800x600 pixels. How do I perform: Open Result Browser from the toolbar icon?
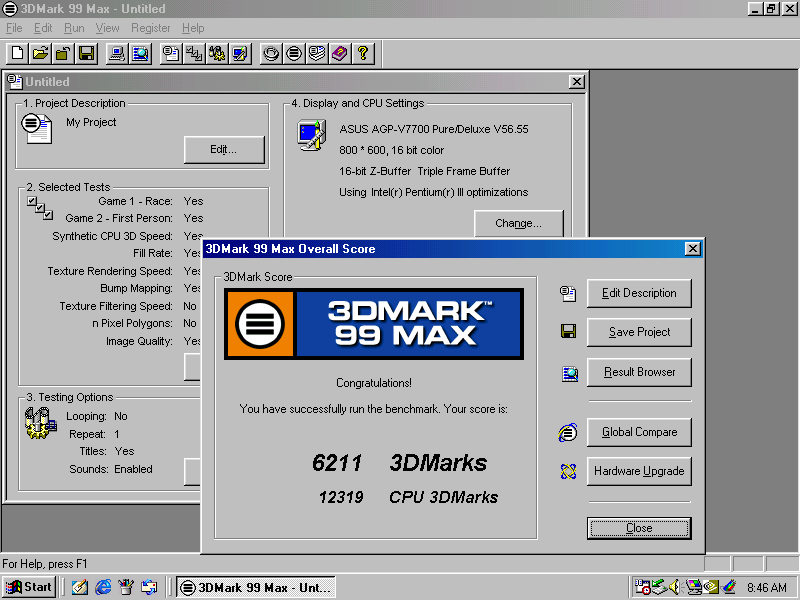[x=140, y=53]
